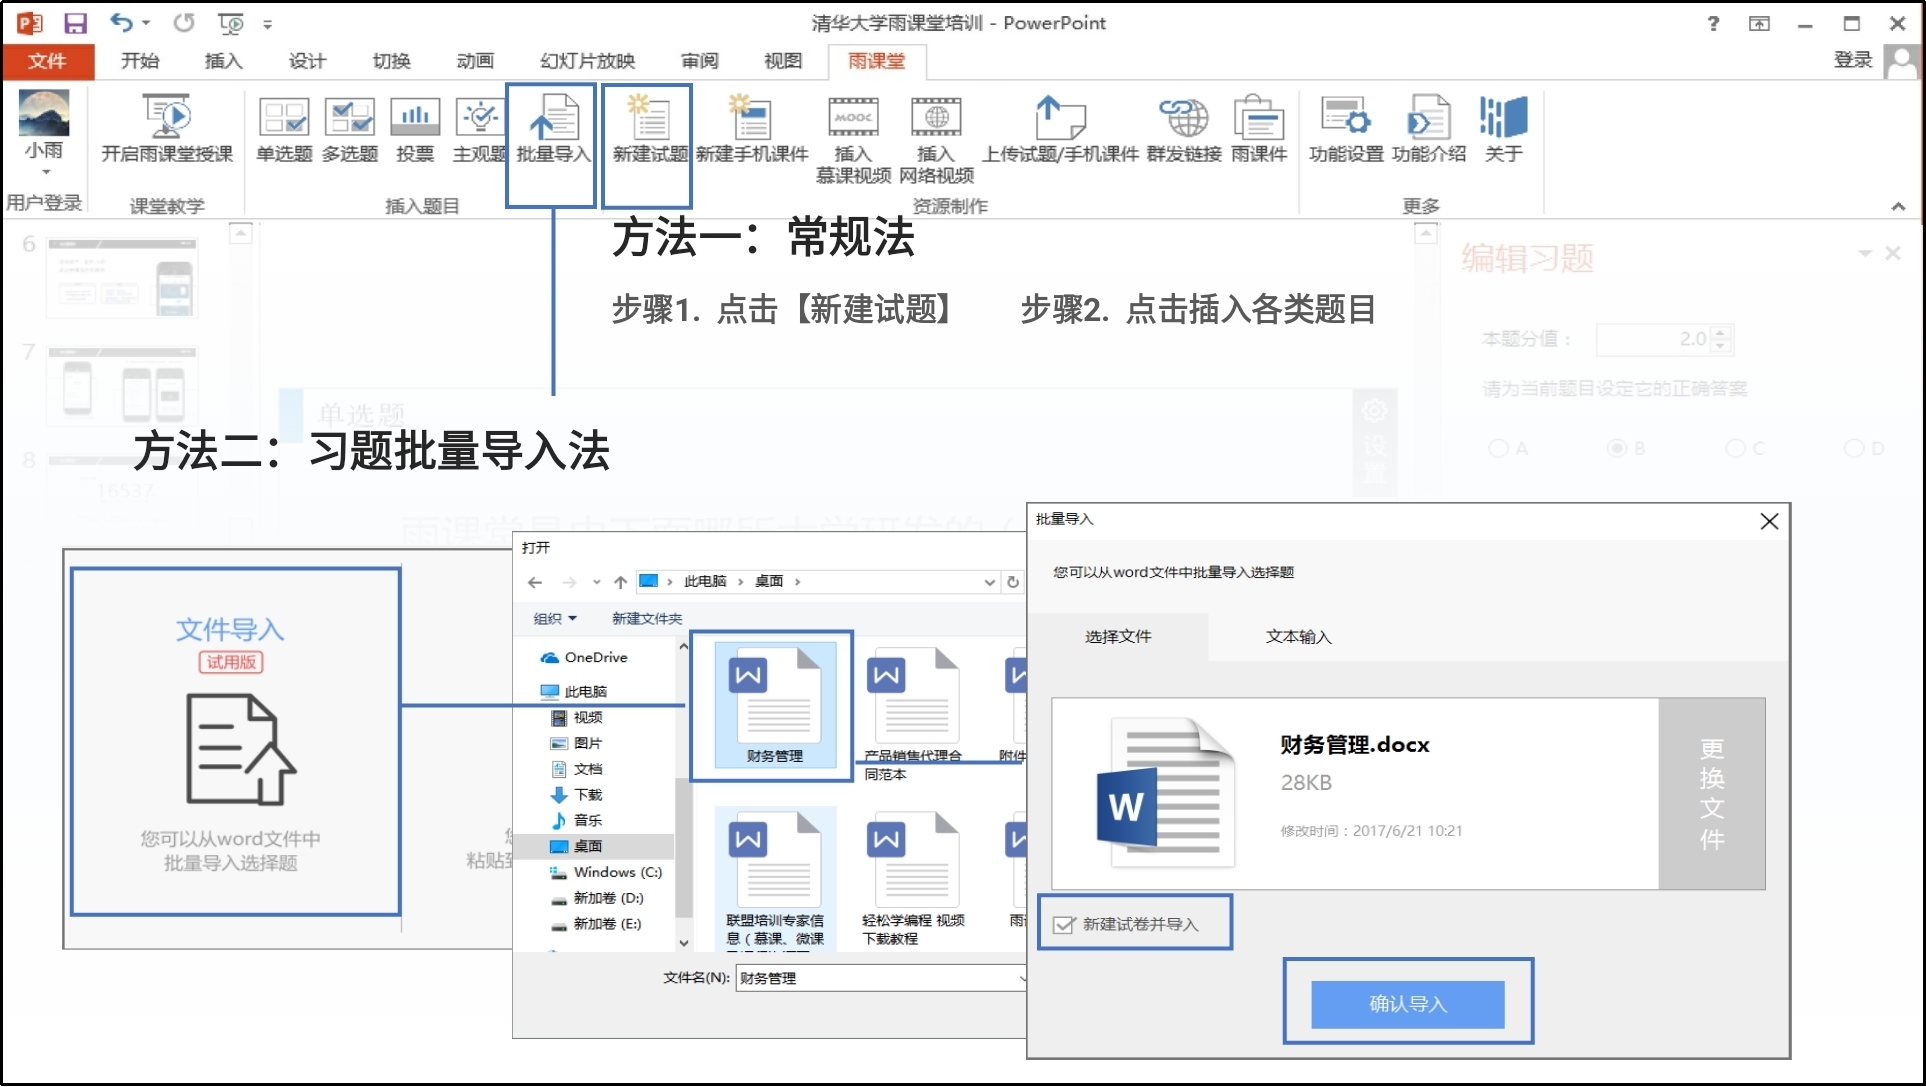
Task: Open Customize Quick Access Toolbar dropdown
Action: [x=267, y=23]
